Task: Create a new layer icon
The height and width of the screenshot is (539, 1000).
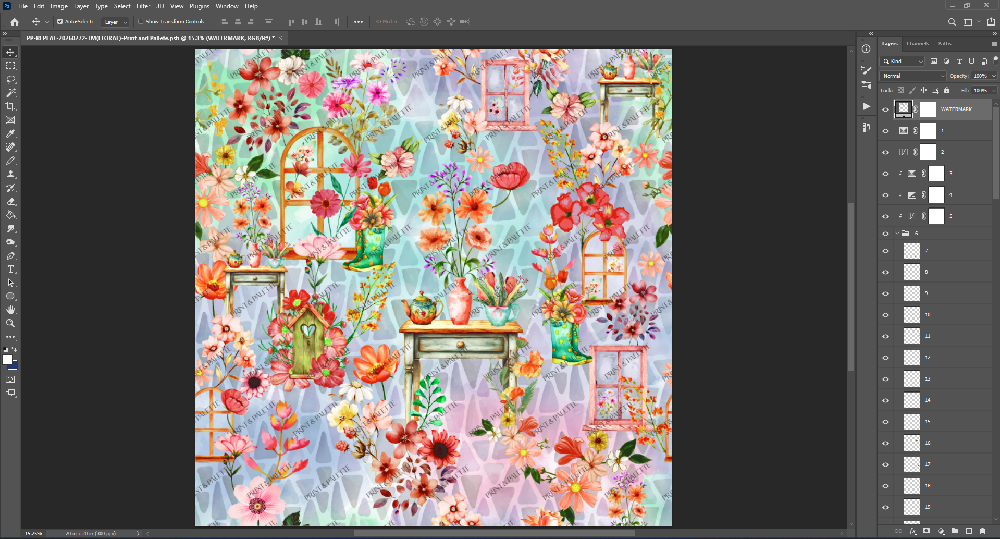Action: pos(969,531)
